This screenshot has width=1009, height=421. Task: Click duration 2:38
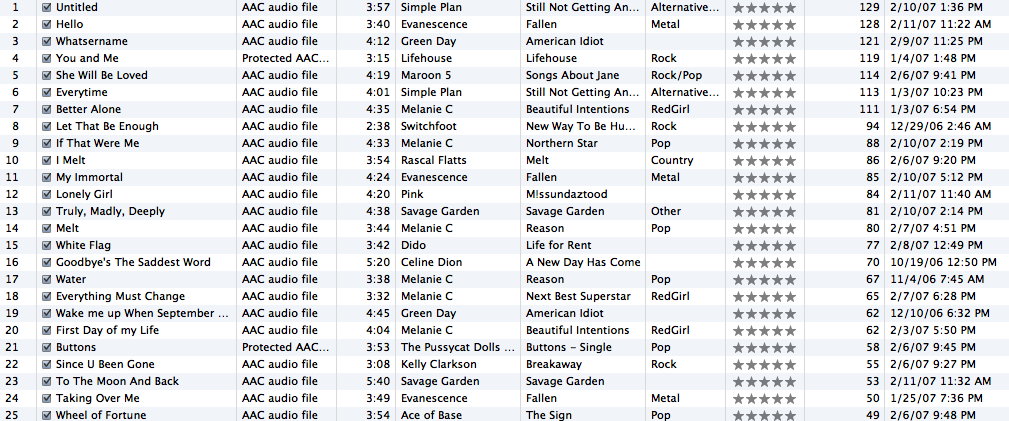[x=376, y=126]
